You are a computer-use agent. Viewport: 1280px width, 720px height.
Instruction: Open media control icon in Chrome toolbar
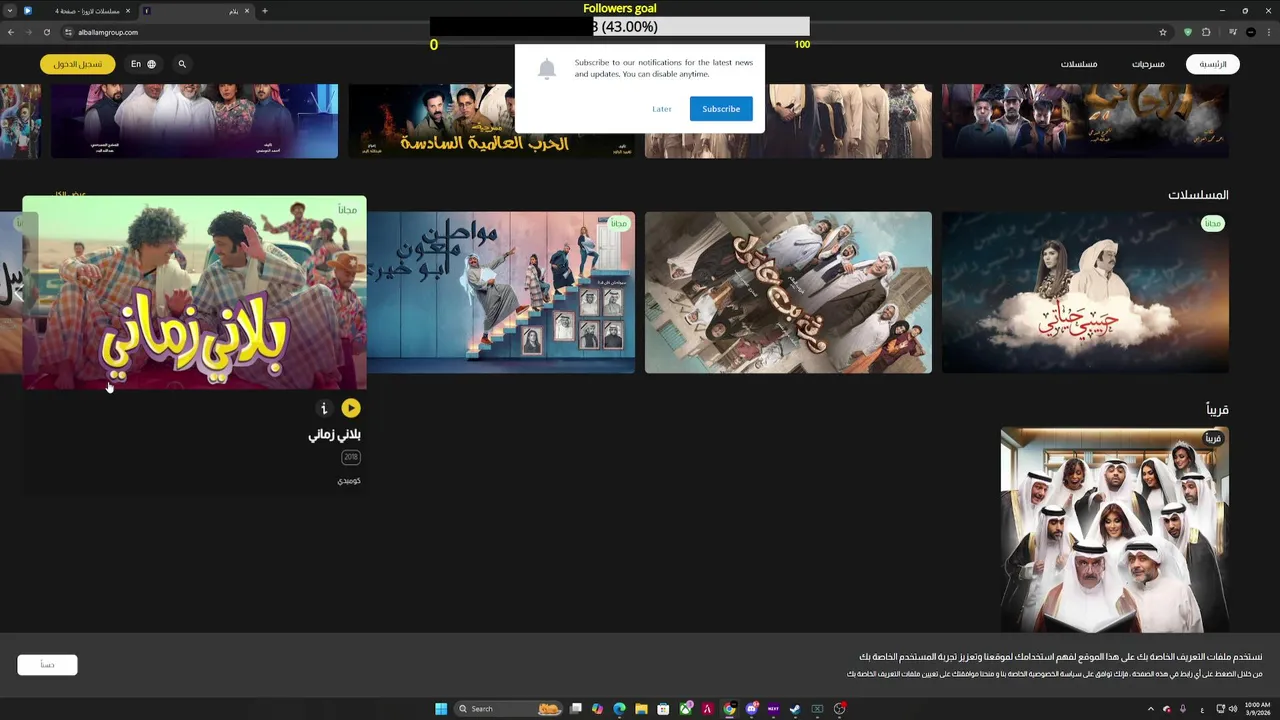1233,32
